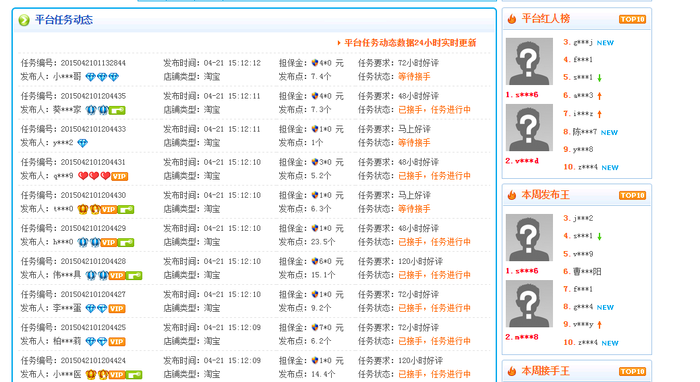The height and width of the screenshot is (382, 700).
Task: Click the green key badge next to 葵***家
Action: coord(117,110)
